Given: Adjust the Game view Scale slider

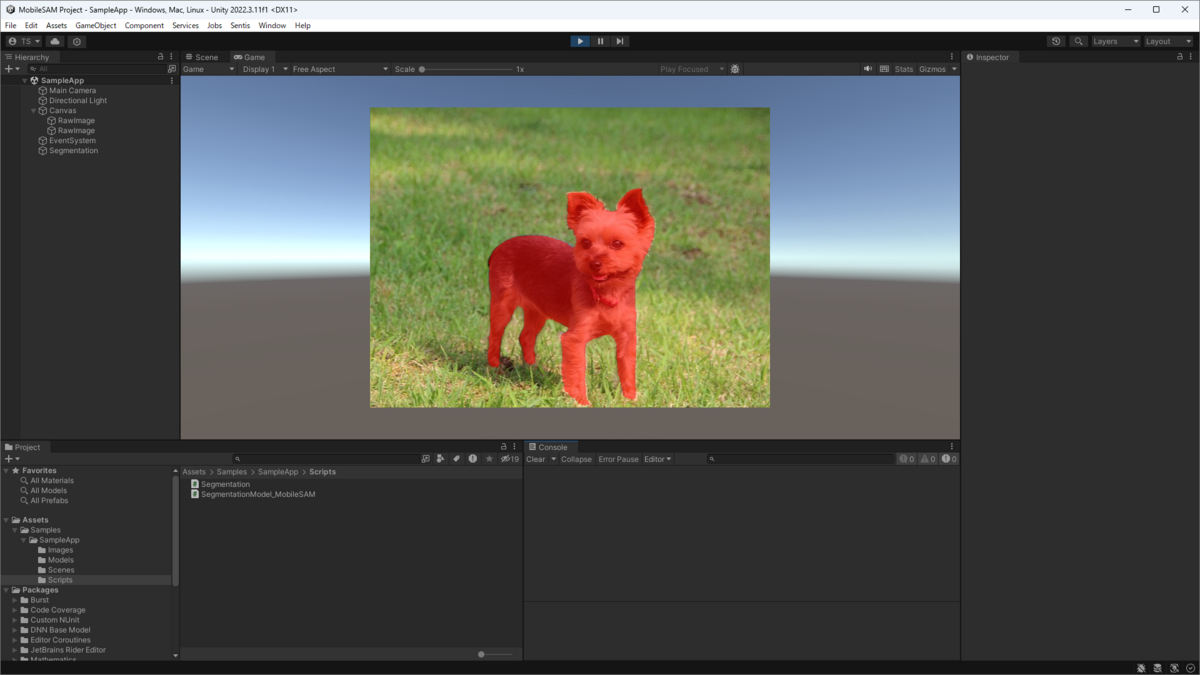Looking at the screenshot, I should click(x=466, y=69).
